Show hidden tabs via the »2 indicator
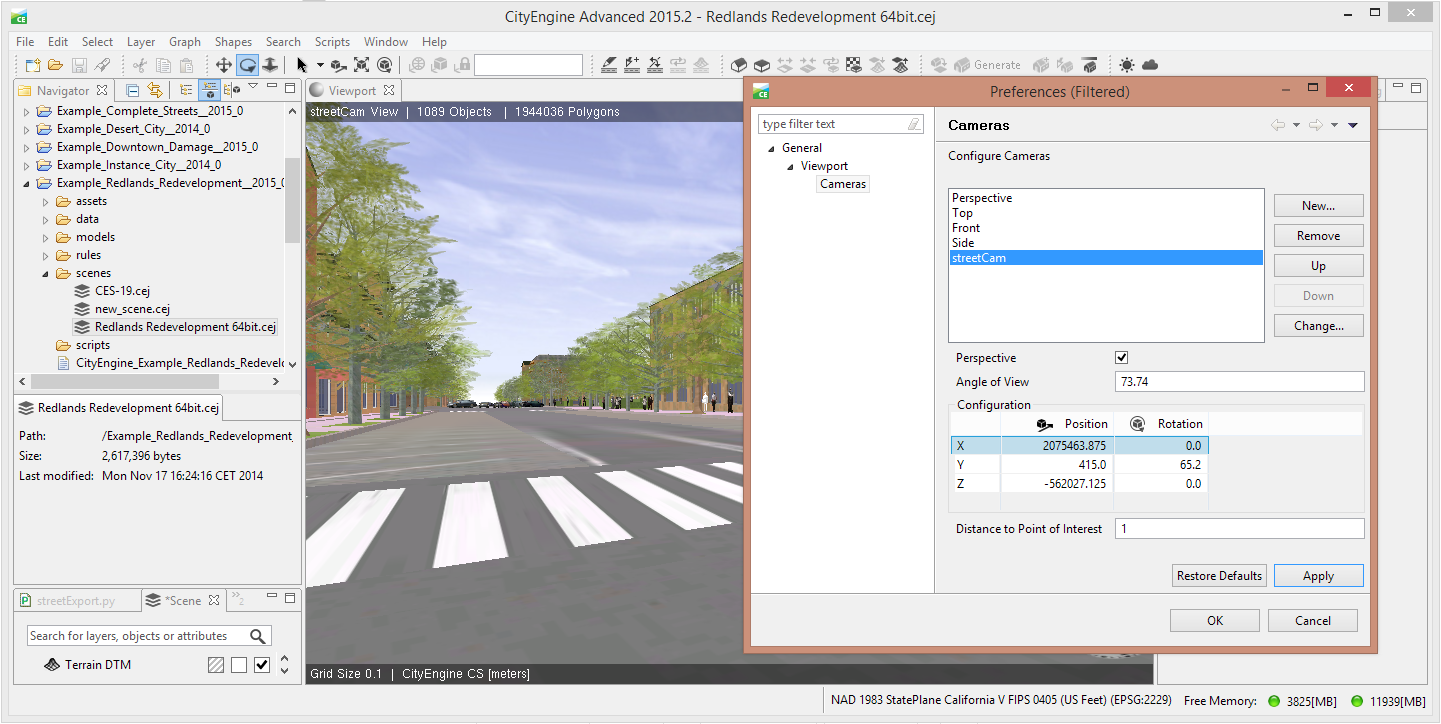 (x=239, y=600)
